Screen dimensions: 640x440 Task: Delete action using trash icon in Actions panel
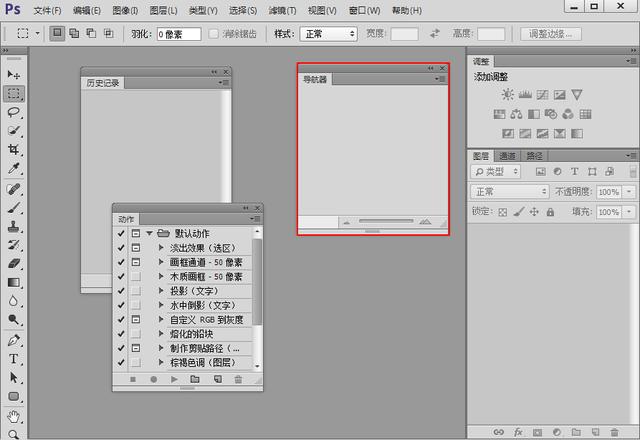(238, 379)
